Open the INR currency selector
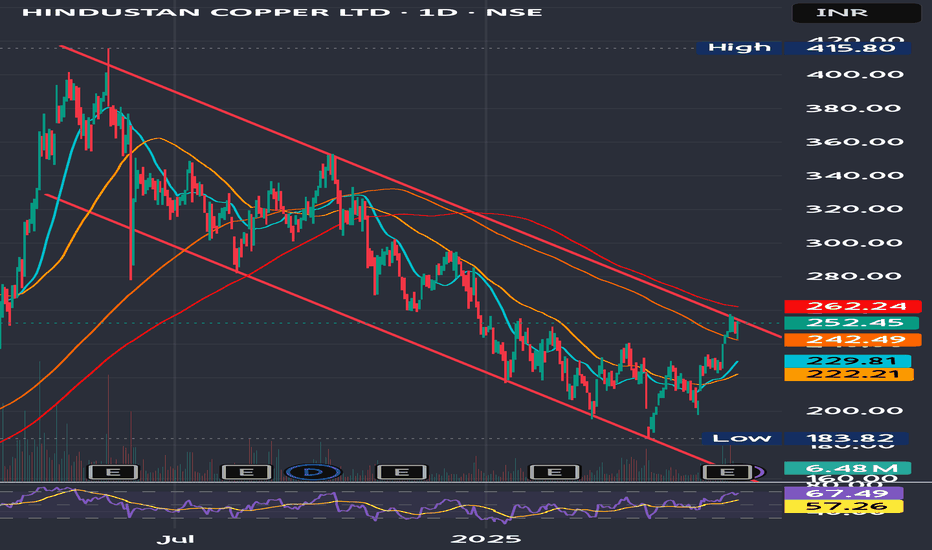 pyautogui.click(x=857, y=12)
